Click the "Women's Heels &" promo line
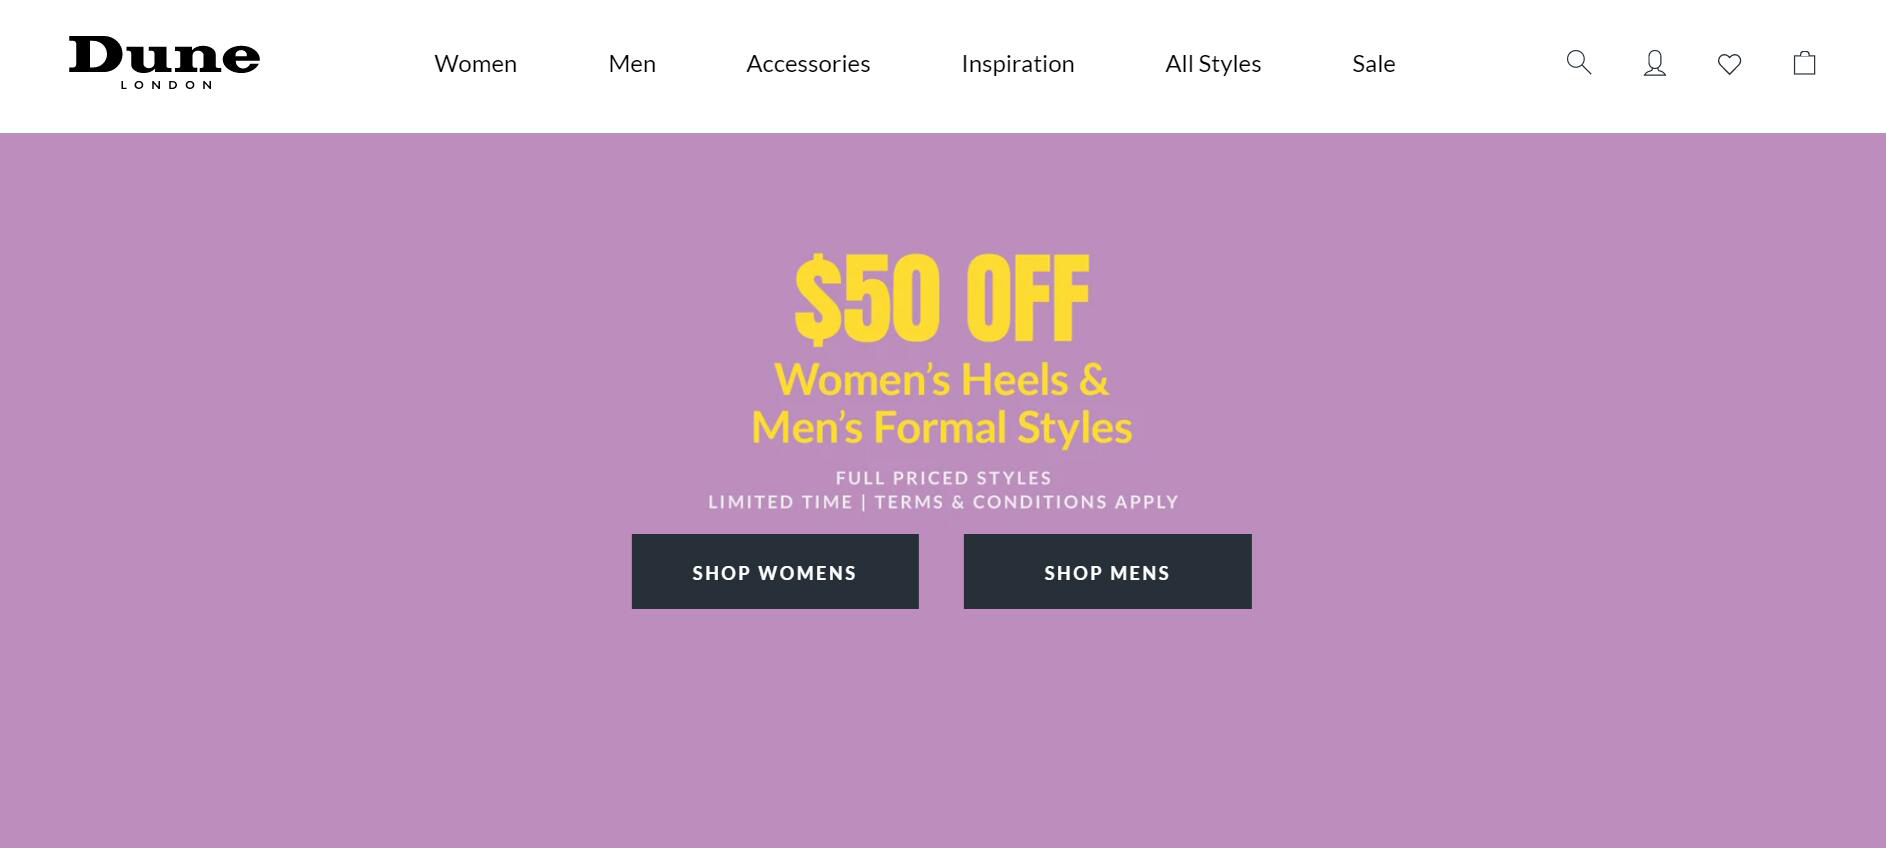This screenshot has width=1886, height=848. point(942,380)
